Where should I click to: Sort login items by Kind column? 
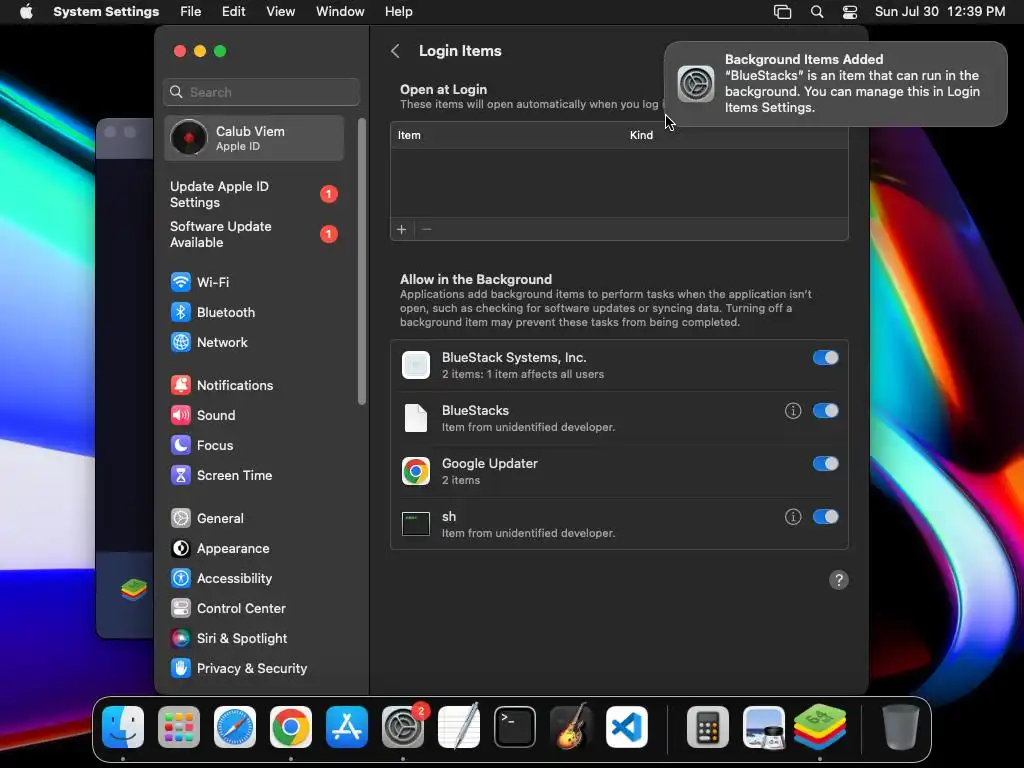(x=641, y=135)
